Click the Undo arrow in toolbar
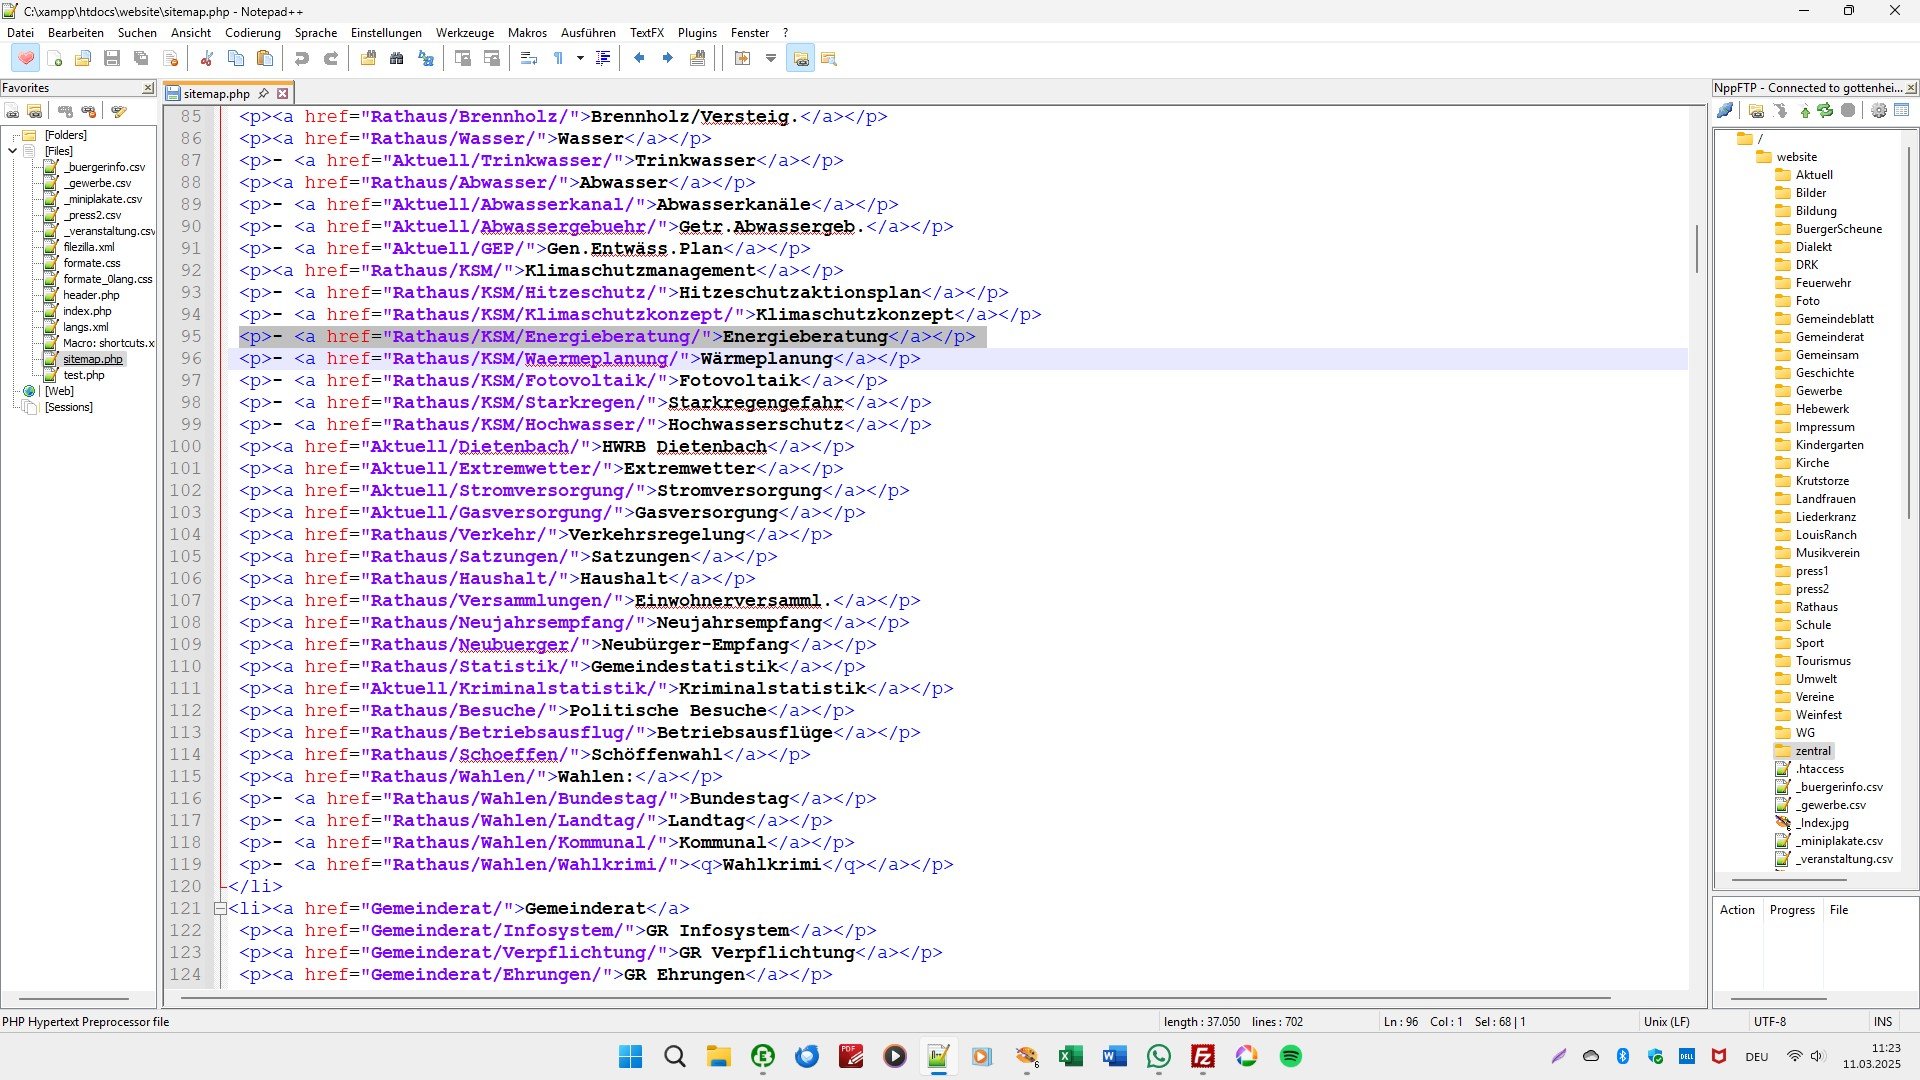1920x1080 pixels. 302,58
